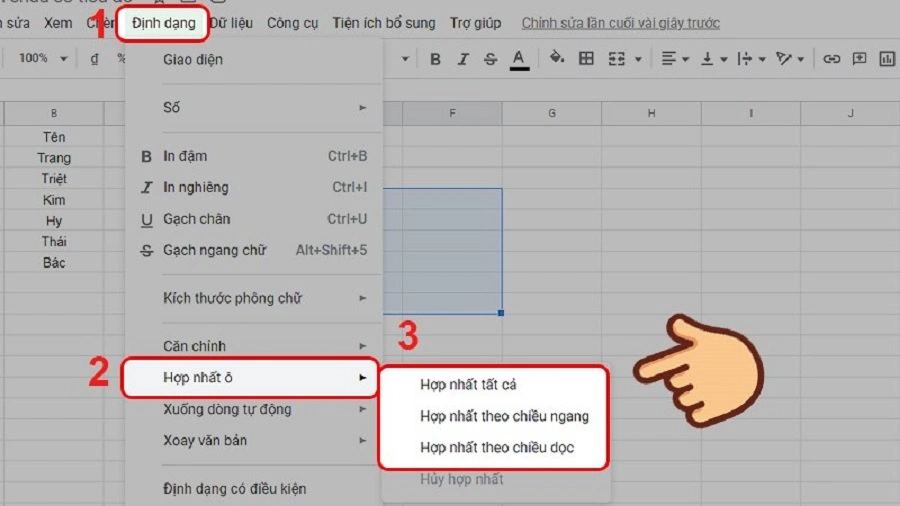Click the cell containing Hy
Screen dimensions: 900x506
54,221
